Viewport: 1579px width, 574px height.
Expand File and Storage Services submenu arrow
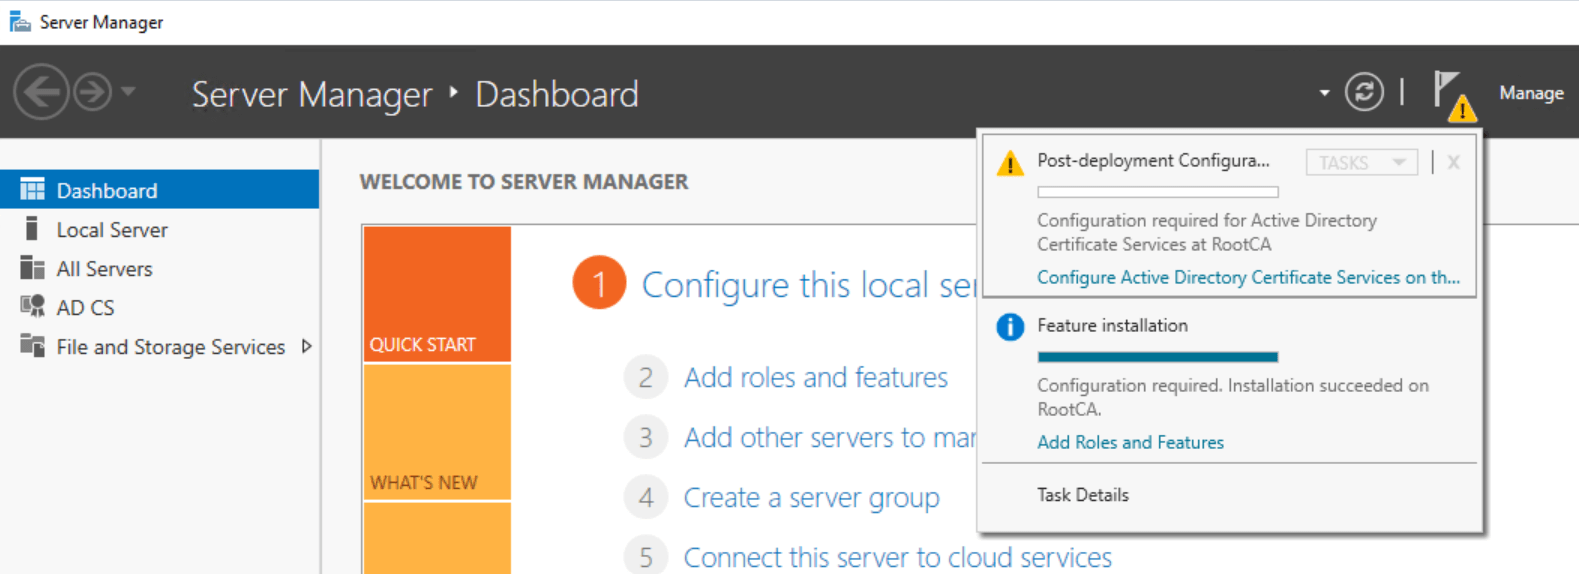(306, 346)
